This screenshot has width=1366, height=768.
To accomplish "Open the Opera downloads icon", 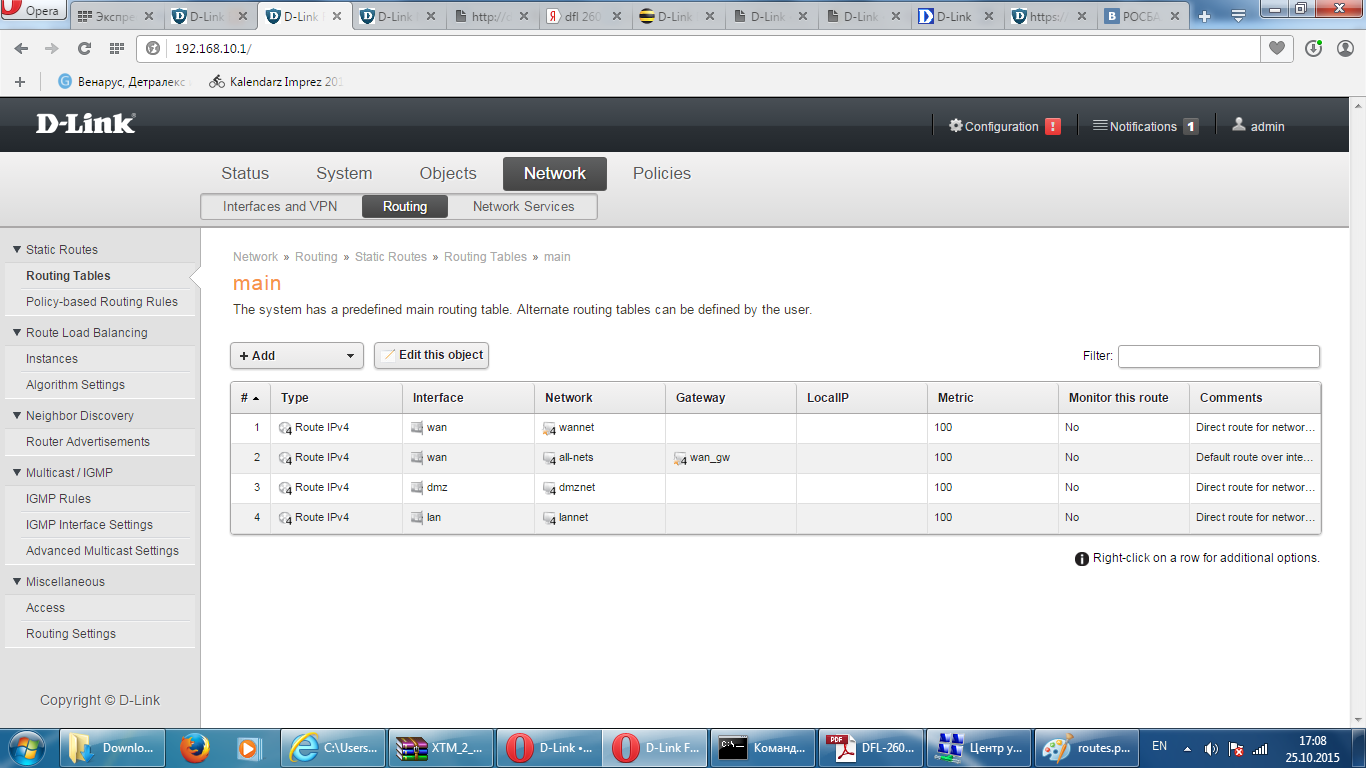I will coord(1315,48).
